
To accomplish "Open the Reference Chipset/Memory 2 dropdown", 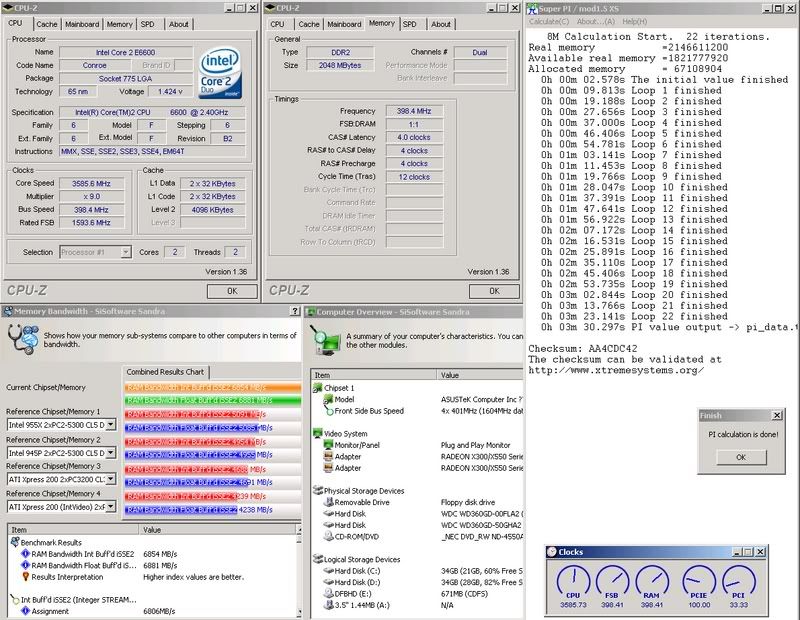I will click(110, 453).
